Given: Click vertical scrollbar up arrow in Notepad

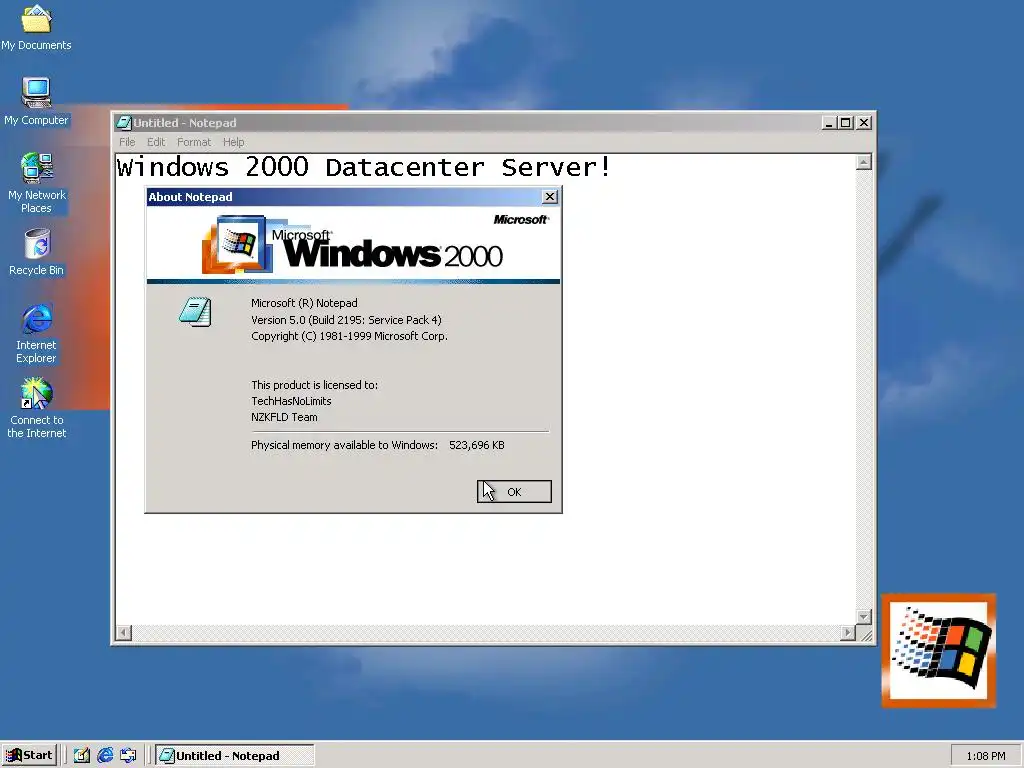Looking at the screenshot, I should coord(863,162).
